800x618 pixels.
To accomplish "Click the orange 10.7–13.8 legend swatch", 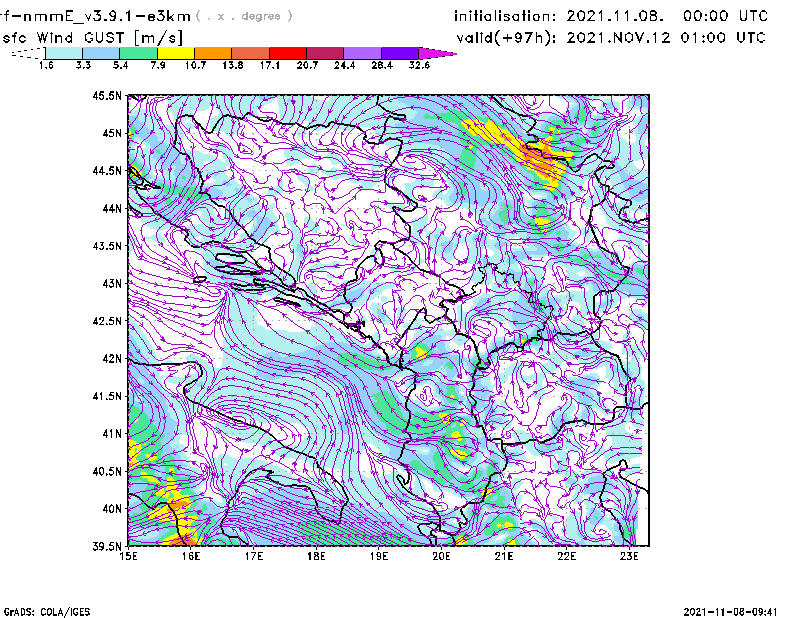I will coord(213,53).
